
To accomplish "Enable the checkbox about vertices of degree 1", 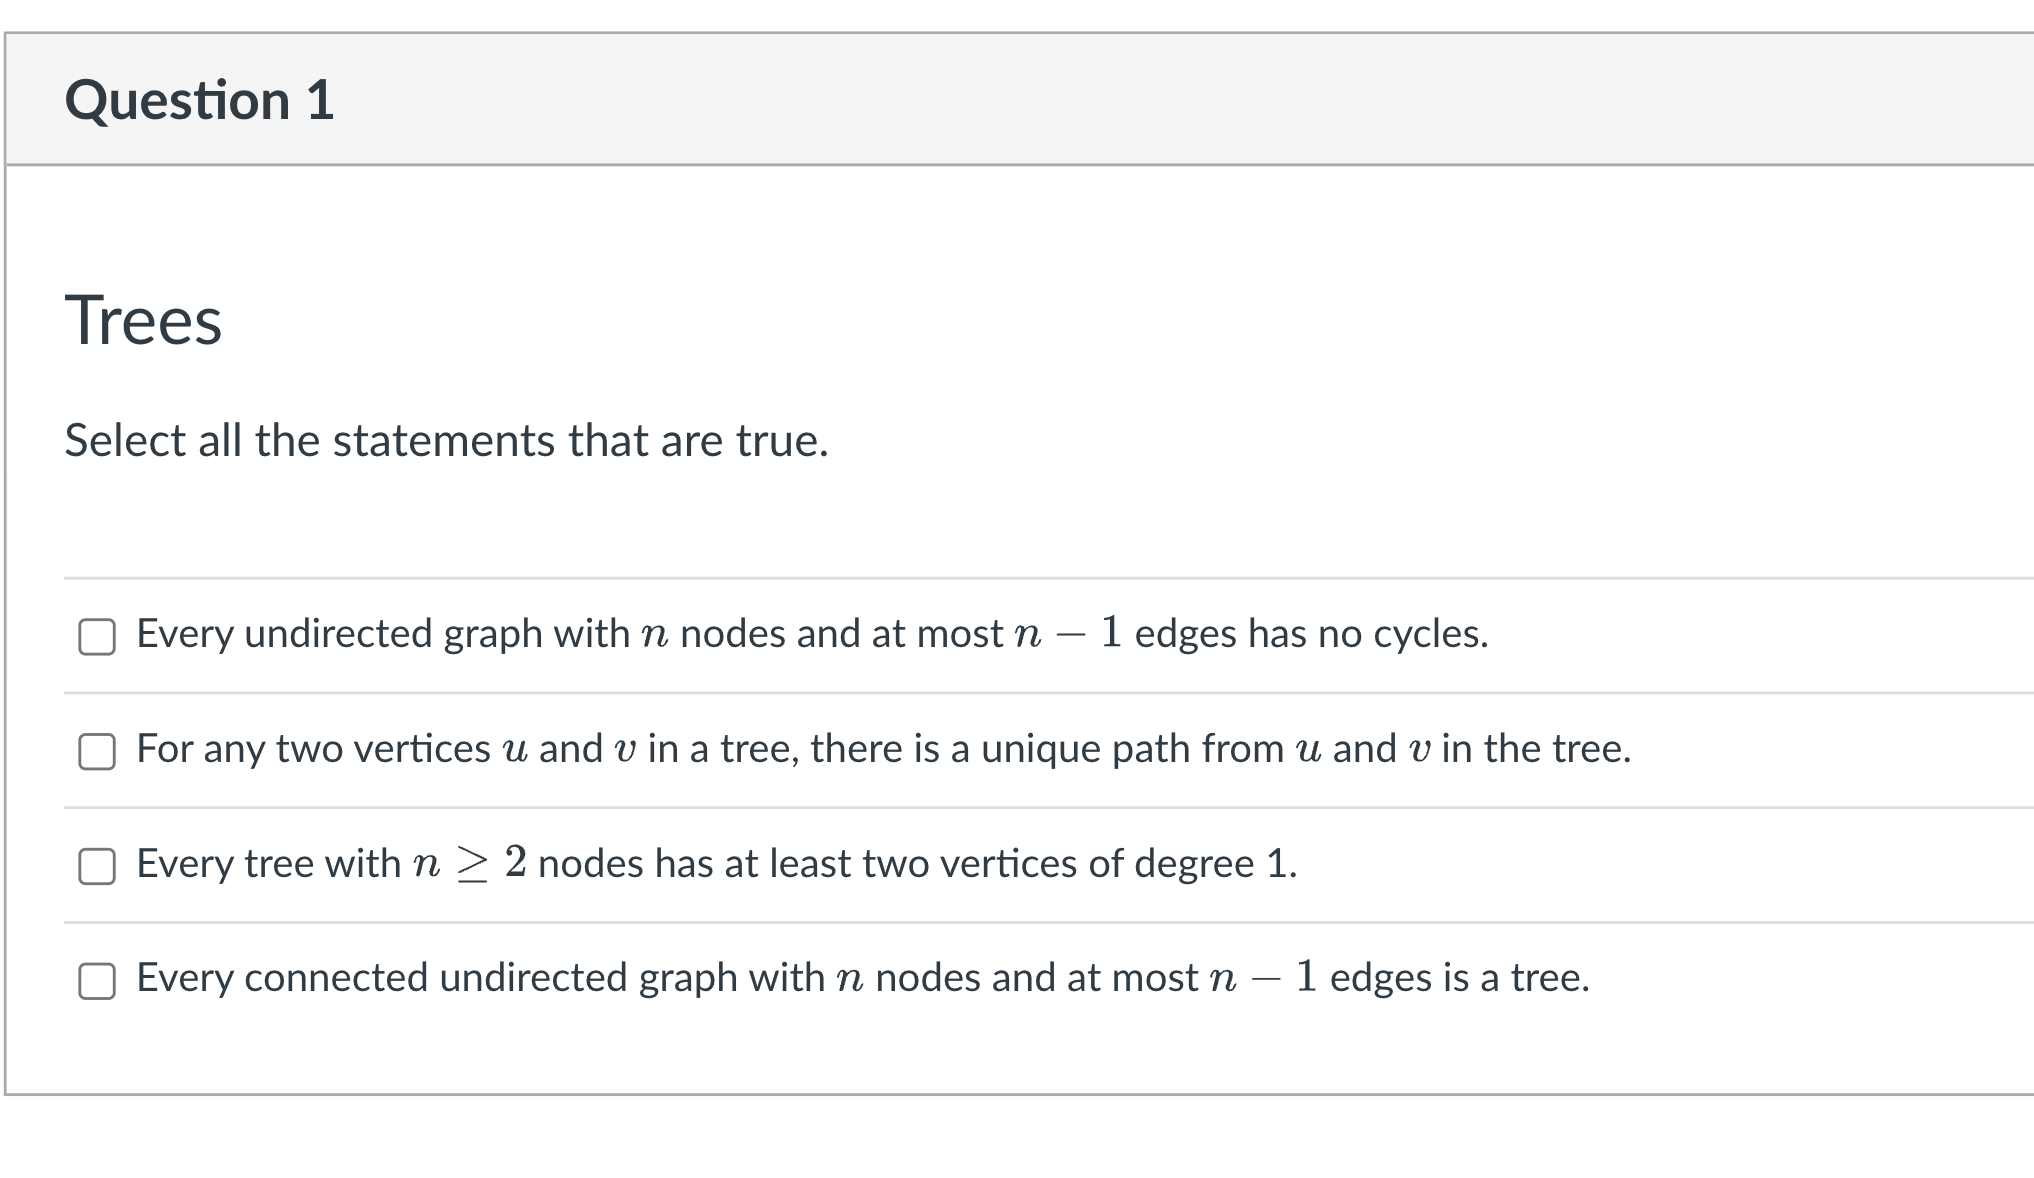I will click(97, 864).
